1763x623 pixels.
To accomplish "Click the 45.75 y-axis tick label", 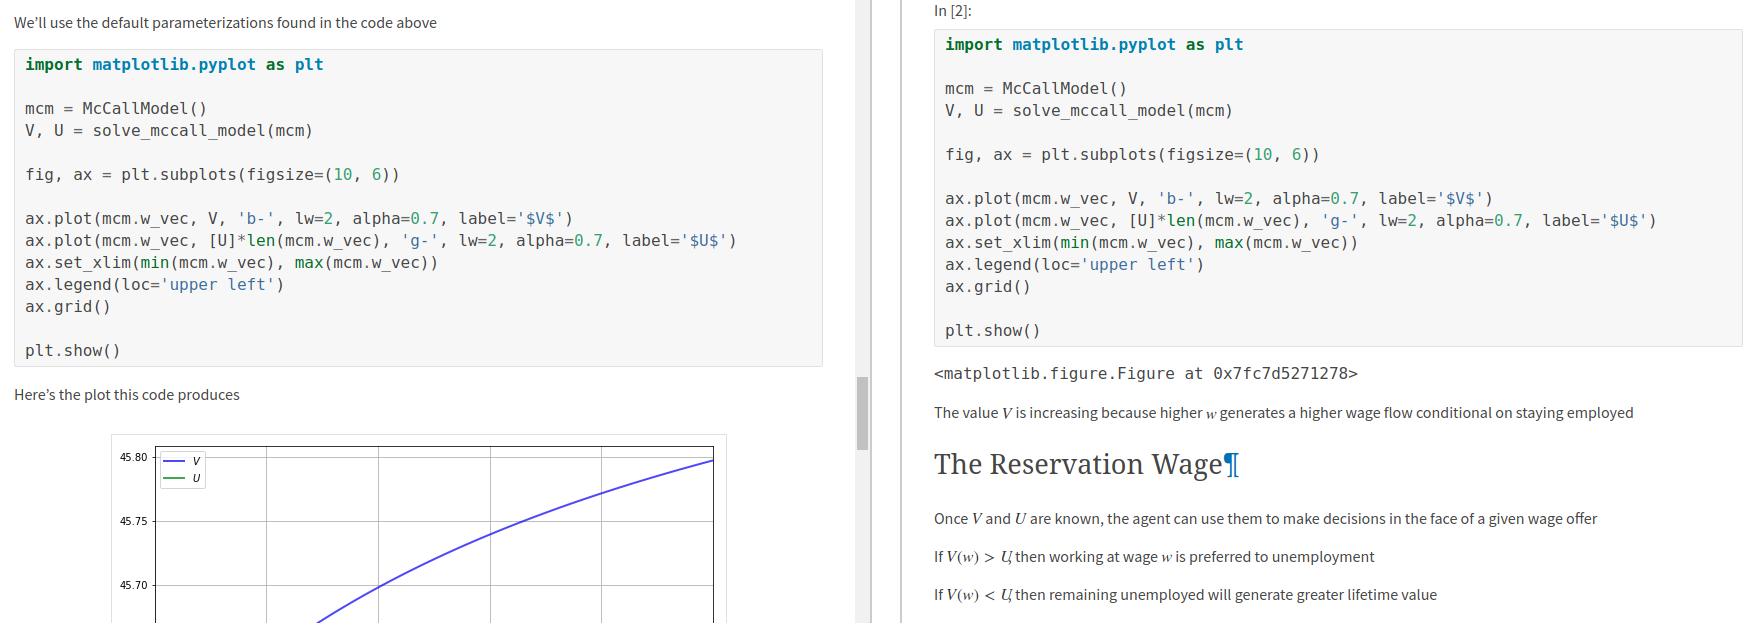I will pos(133,522).
